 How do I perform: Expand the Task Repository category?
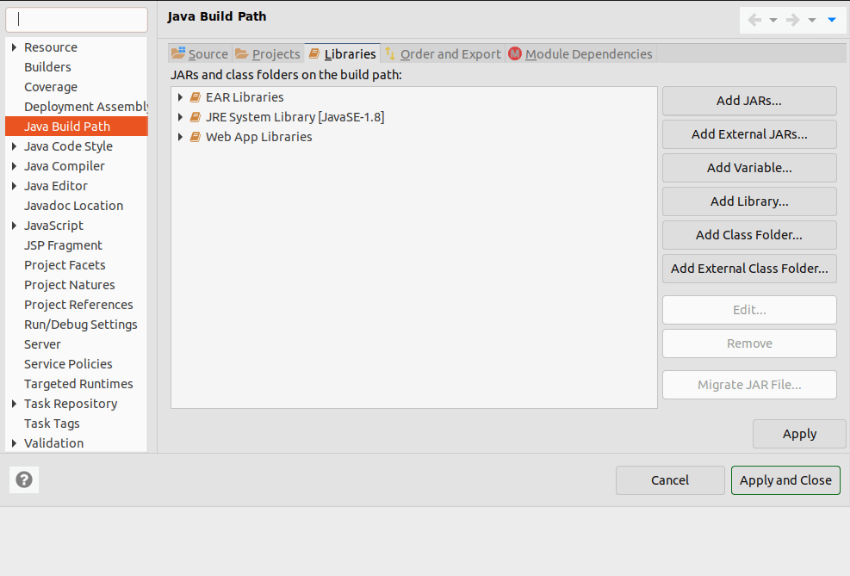pyautogui.click(x=14, y=404)
